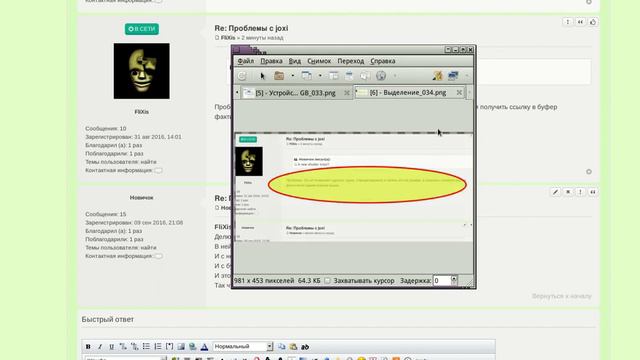The height and width of the screenshot is (360, 640).
Task: Click the open folder toolbar icon
Action: pos(279,76)
